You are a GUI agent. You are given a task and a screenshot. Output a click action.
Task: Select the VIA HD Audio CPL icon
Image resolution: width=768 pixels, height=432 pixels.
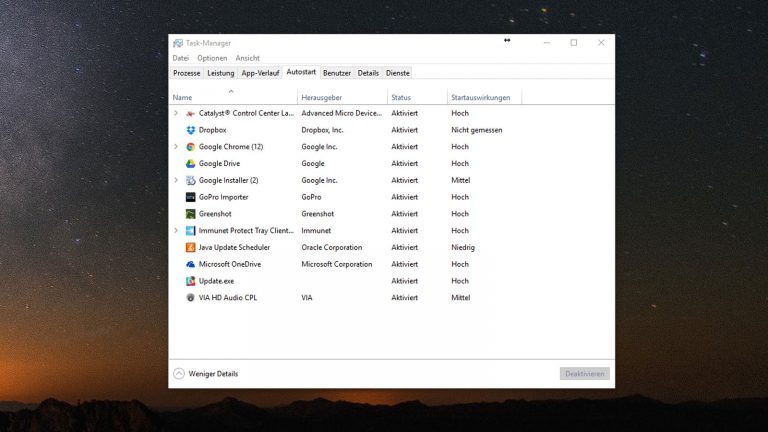(x=190, y=298)
